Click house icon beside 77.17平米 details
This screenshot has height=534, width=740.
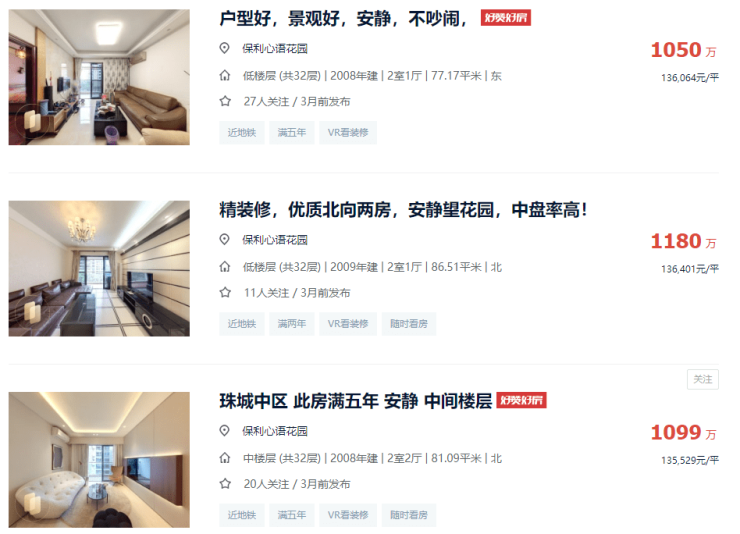click(225, 75)
